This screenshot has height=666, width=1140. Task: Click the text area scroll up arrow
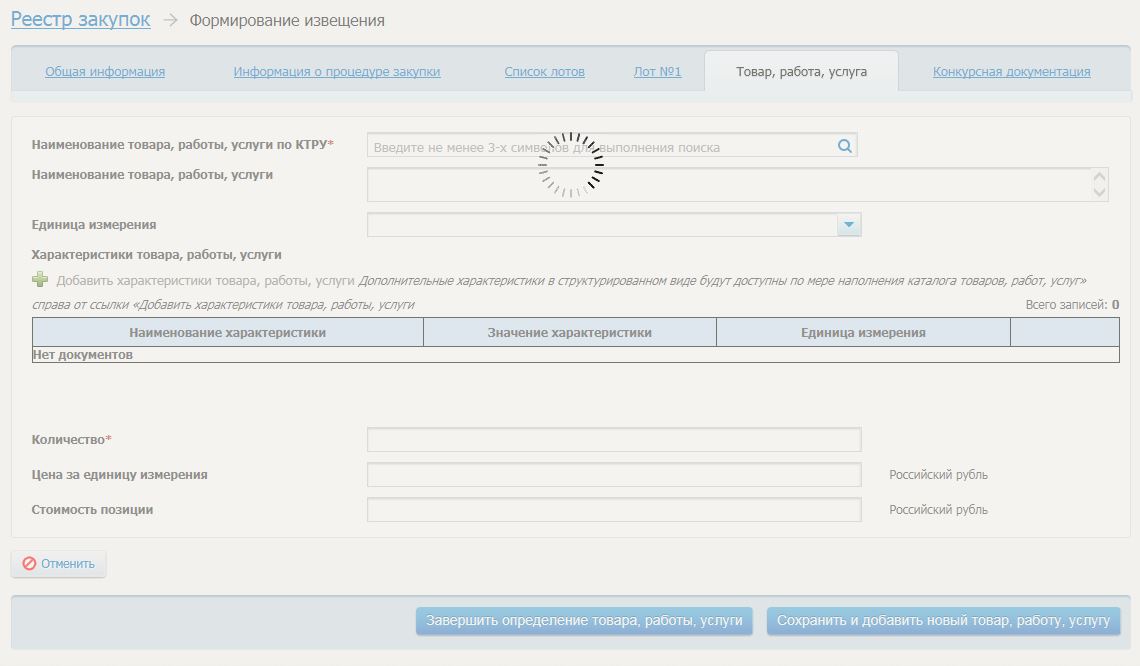point(1100,176)
